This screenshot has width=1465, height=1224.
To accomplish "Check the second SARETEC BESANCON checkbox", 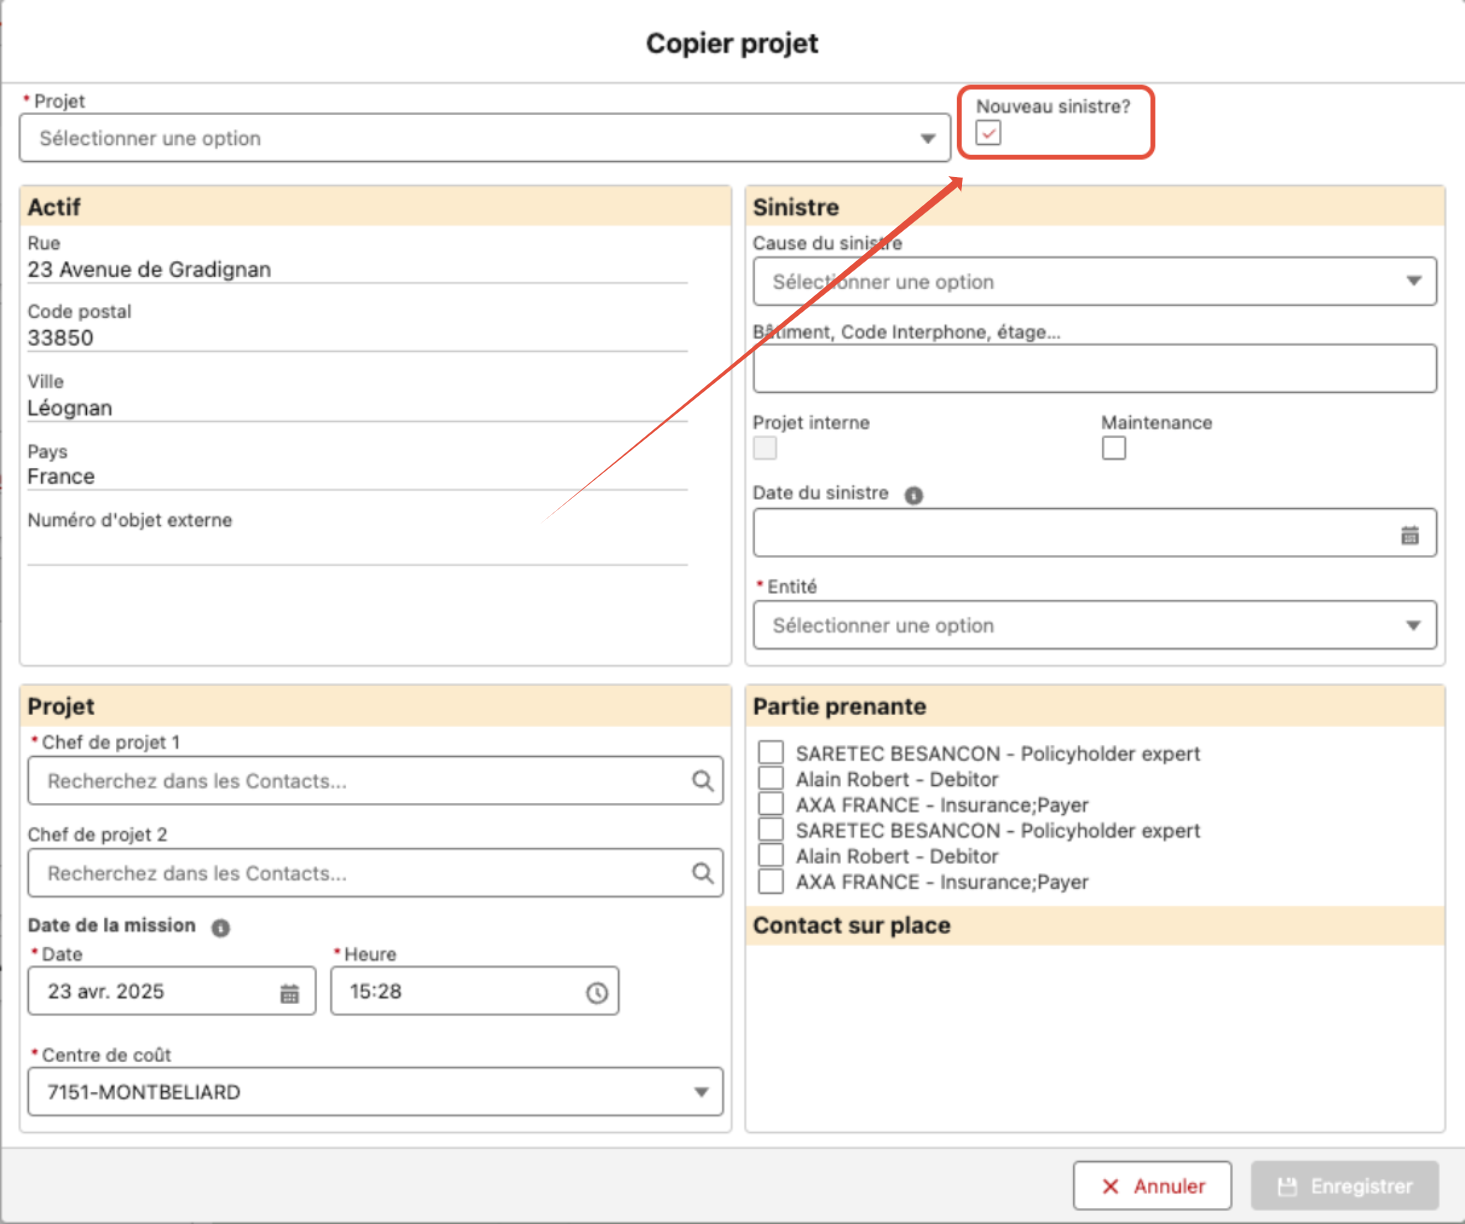I will point(771,829).
